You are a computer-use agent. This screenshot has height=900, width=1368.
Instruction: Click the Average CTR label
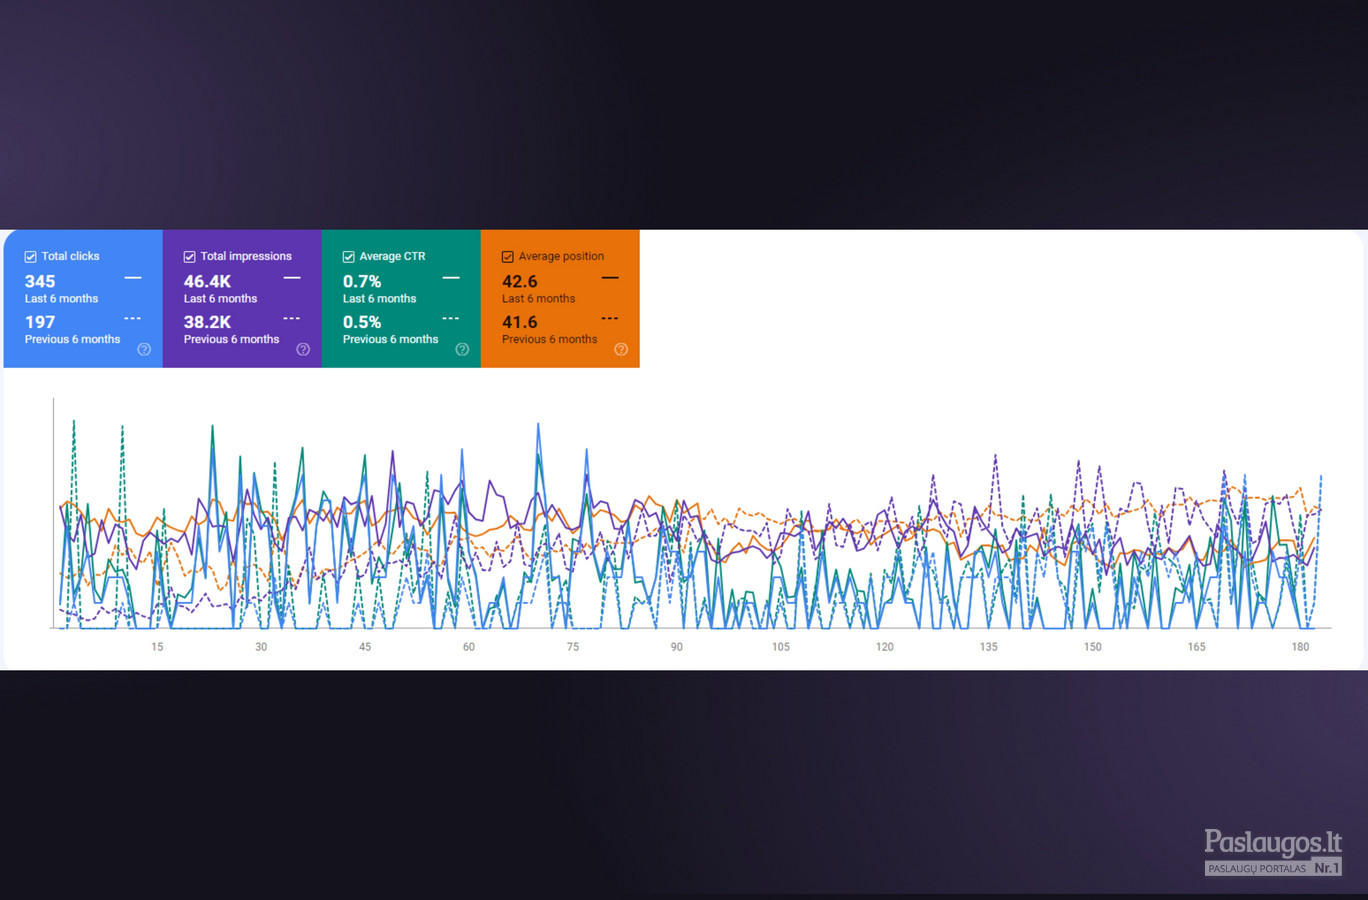pyautogui.click(x=392, y=256)
